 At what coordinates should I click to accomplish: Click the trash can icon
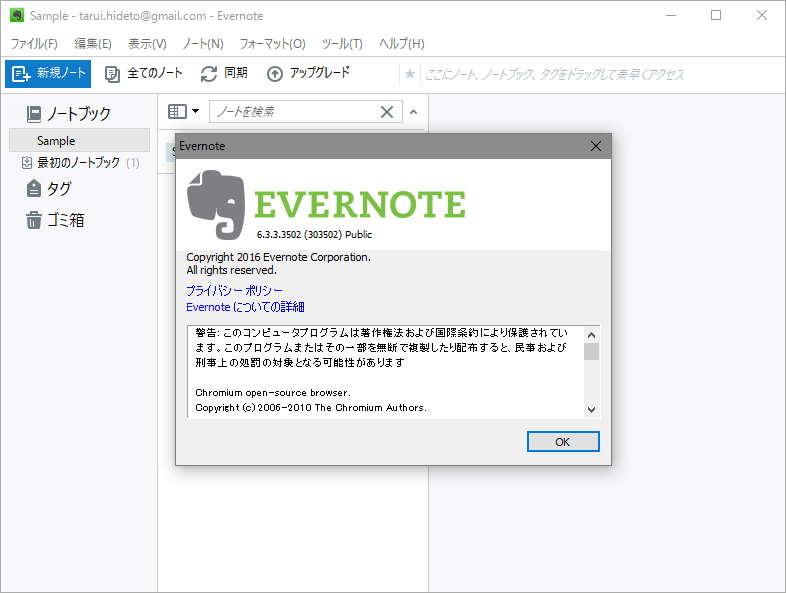tap(34, 220)
